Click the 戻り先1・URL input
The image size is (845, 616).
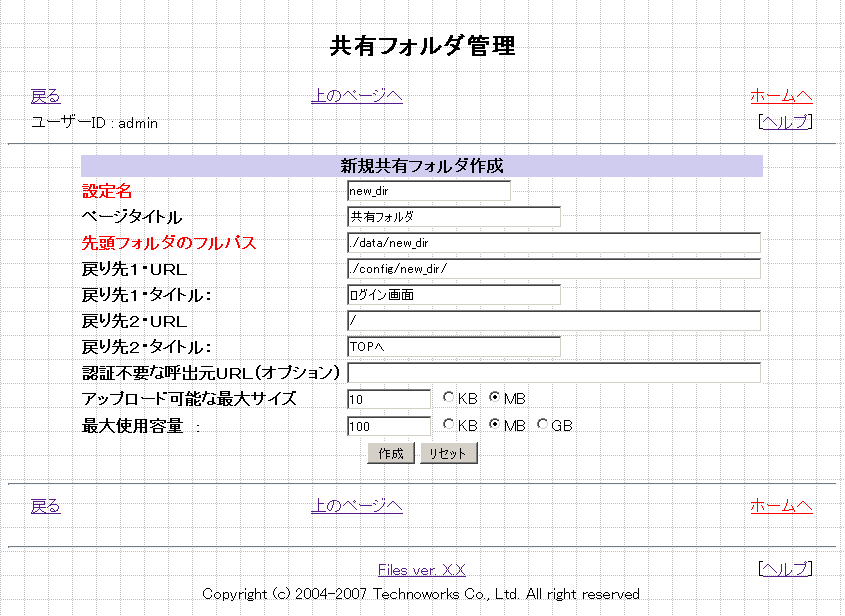[x=553, y=269]
